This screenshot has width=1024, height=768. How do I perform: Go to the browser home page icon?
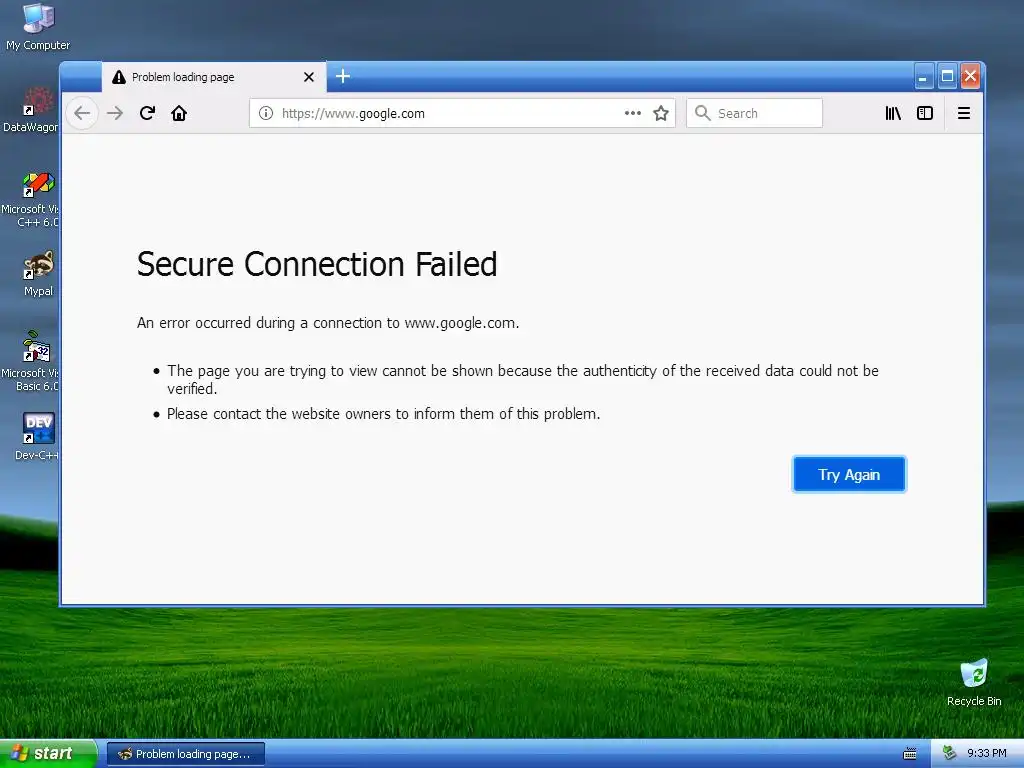pos(179,113)
